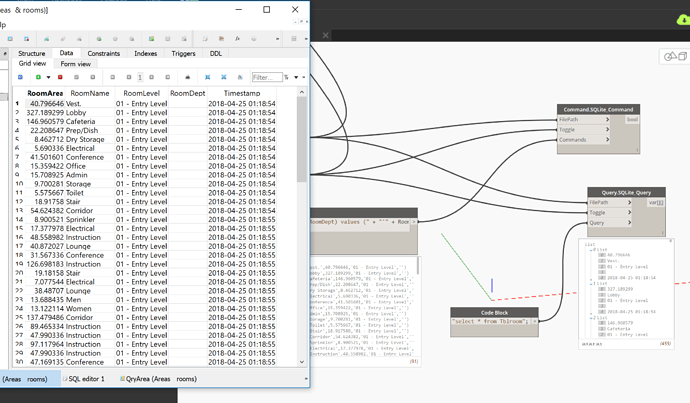Select the Prep/Dish room name cell
The image size is (690, 403).
point(90,131)
